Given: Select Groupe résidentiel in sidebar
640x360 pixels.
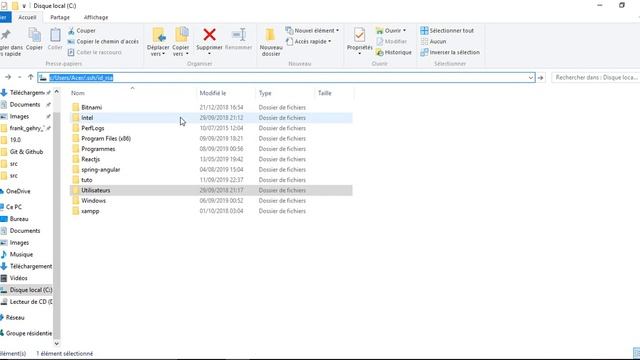Looking at the screenshot, I should pos(26,333).
